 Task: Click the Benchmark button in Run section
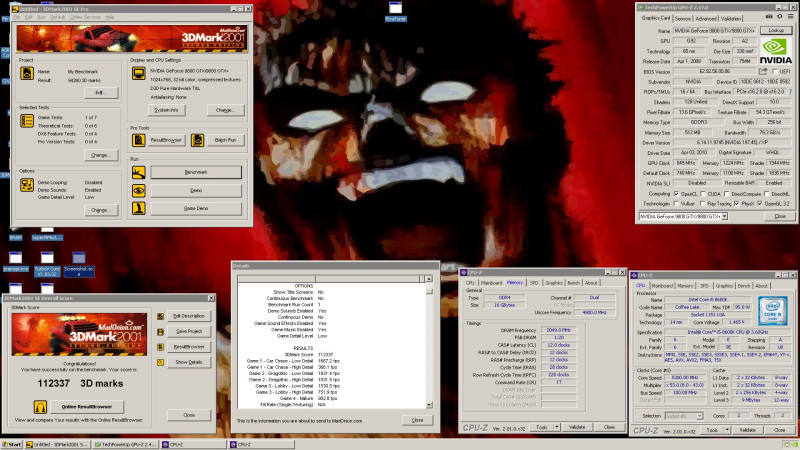click(x=196, y=172)
